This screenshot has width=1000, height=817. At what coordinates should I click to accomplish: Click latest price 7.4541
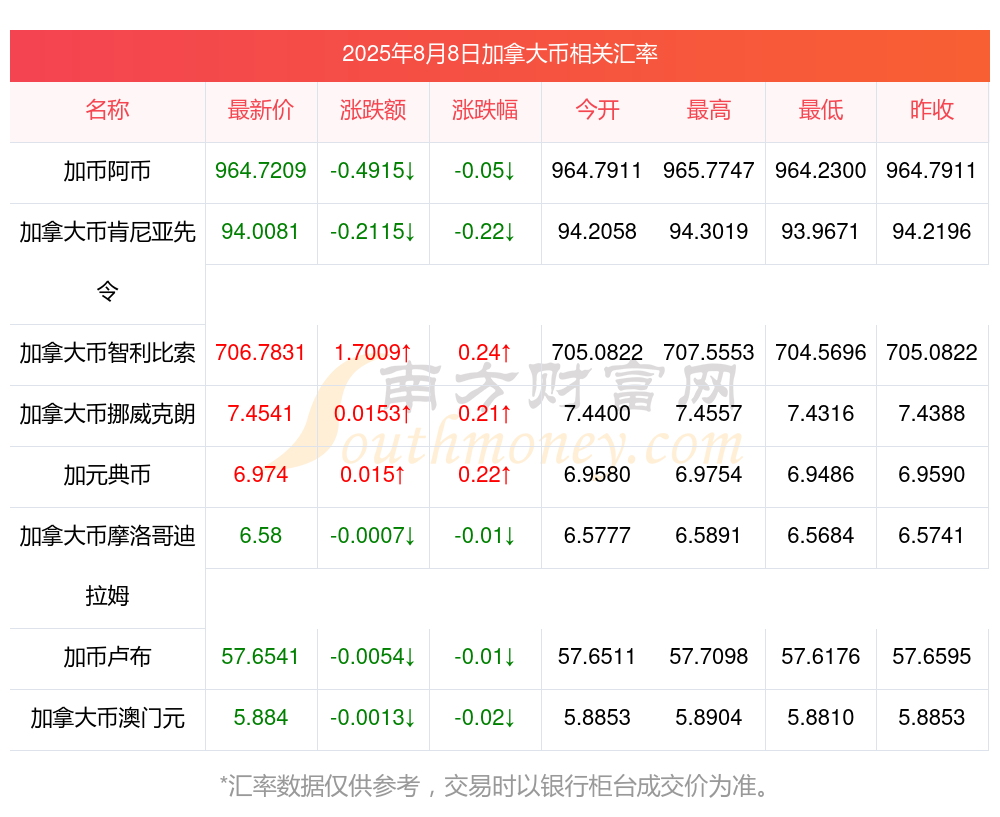click(261, 413)
